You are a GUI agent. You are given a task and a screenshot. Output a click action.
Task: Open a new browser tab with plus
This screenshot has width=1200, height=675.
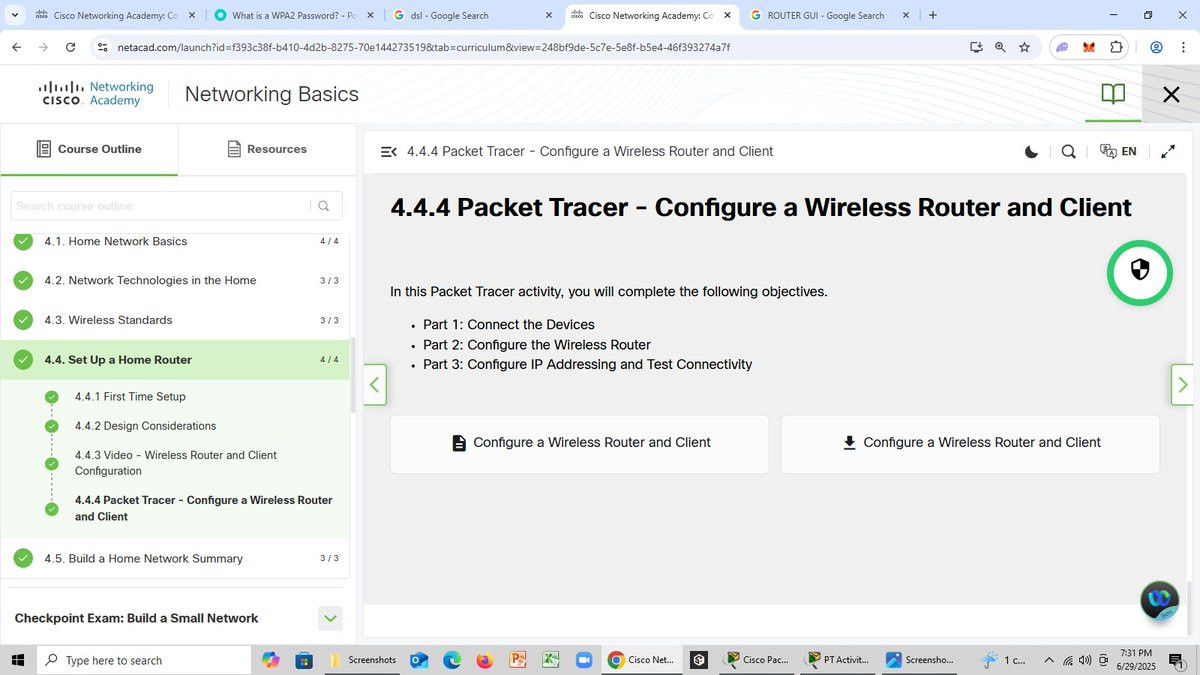pyautogui.click(x=932, y=15)
